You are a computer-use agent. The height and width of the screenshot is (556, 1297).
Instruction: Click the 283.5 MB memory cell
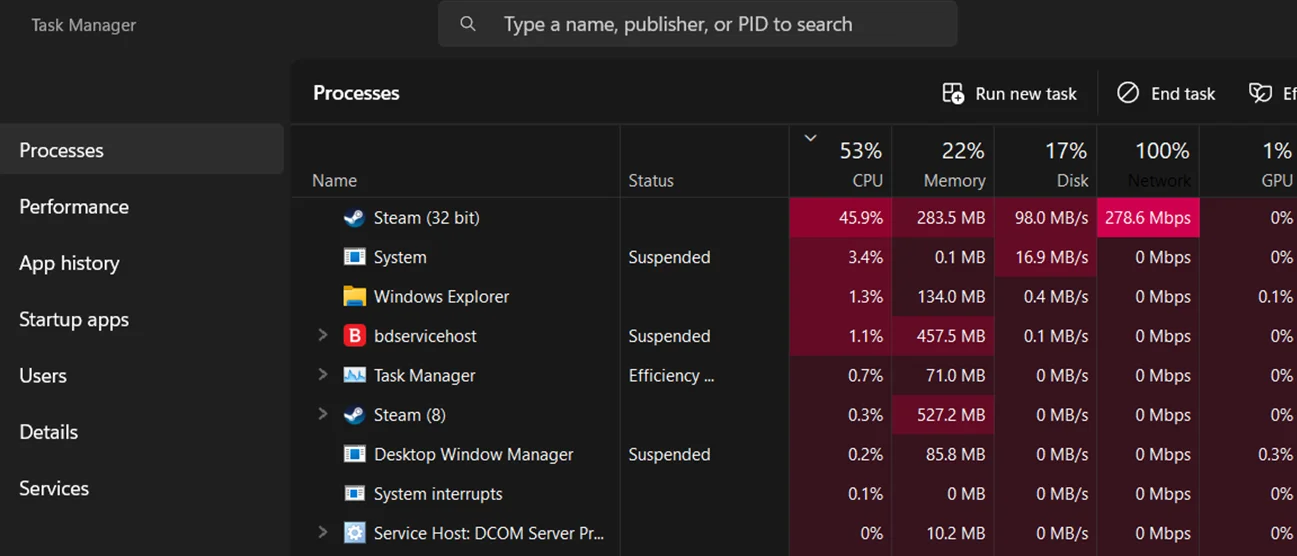[x=943, y=218]
